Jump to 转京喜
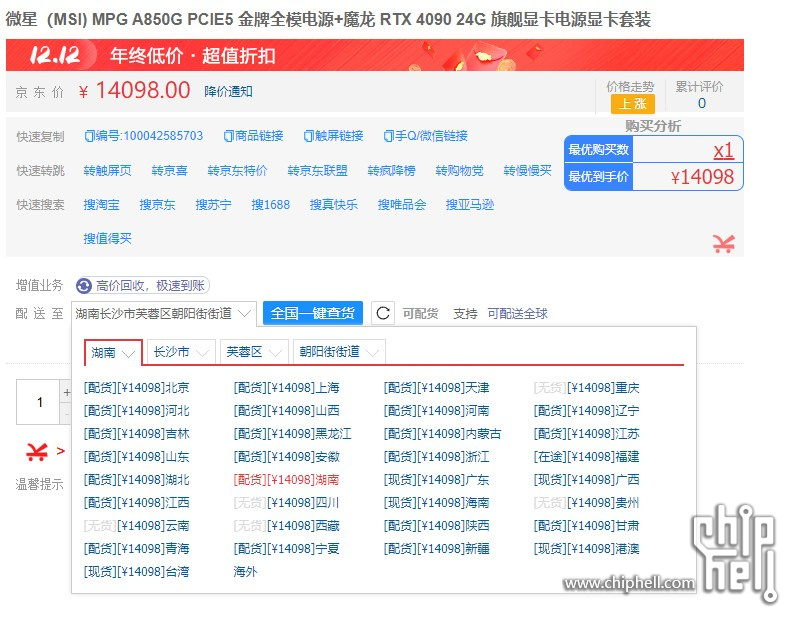The image size is (791, 618). 170,171
